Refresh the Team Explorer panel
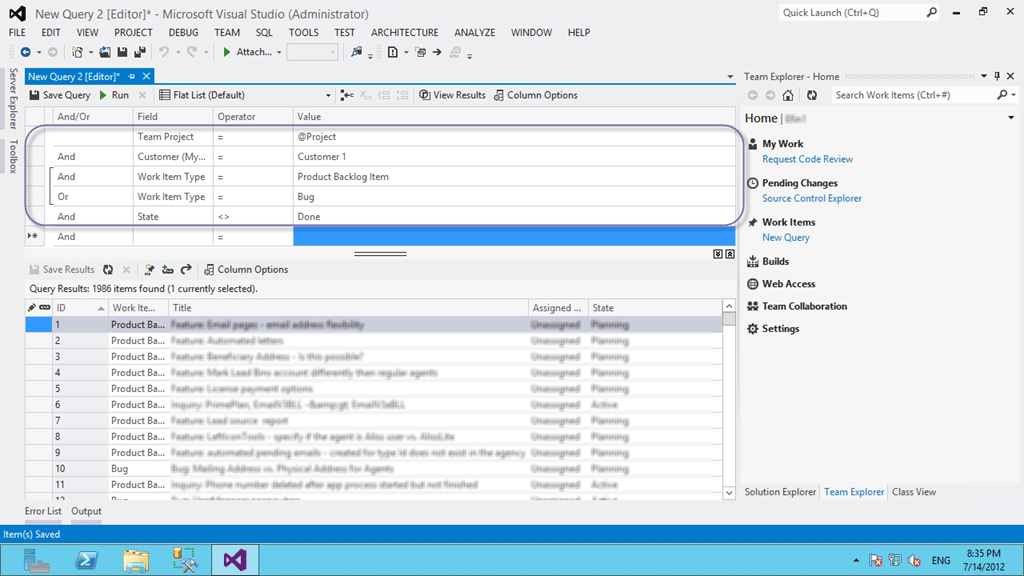Viewport: 1024px width, 576px height. [812, 95]
